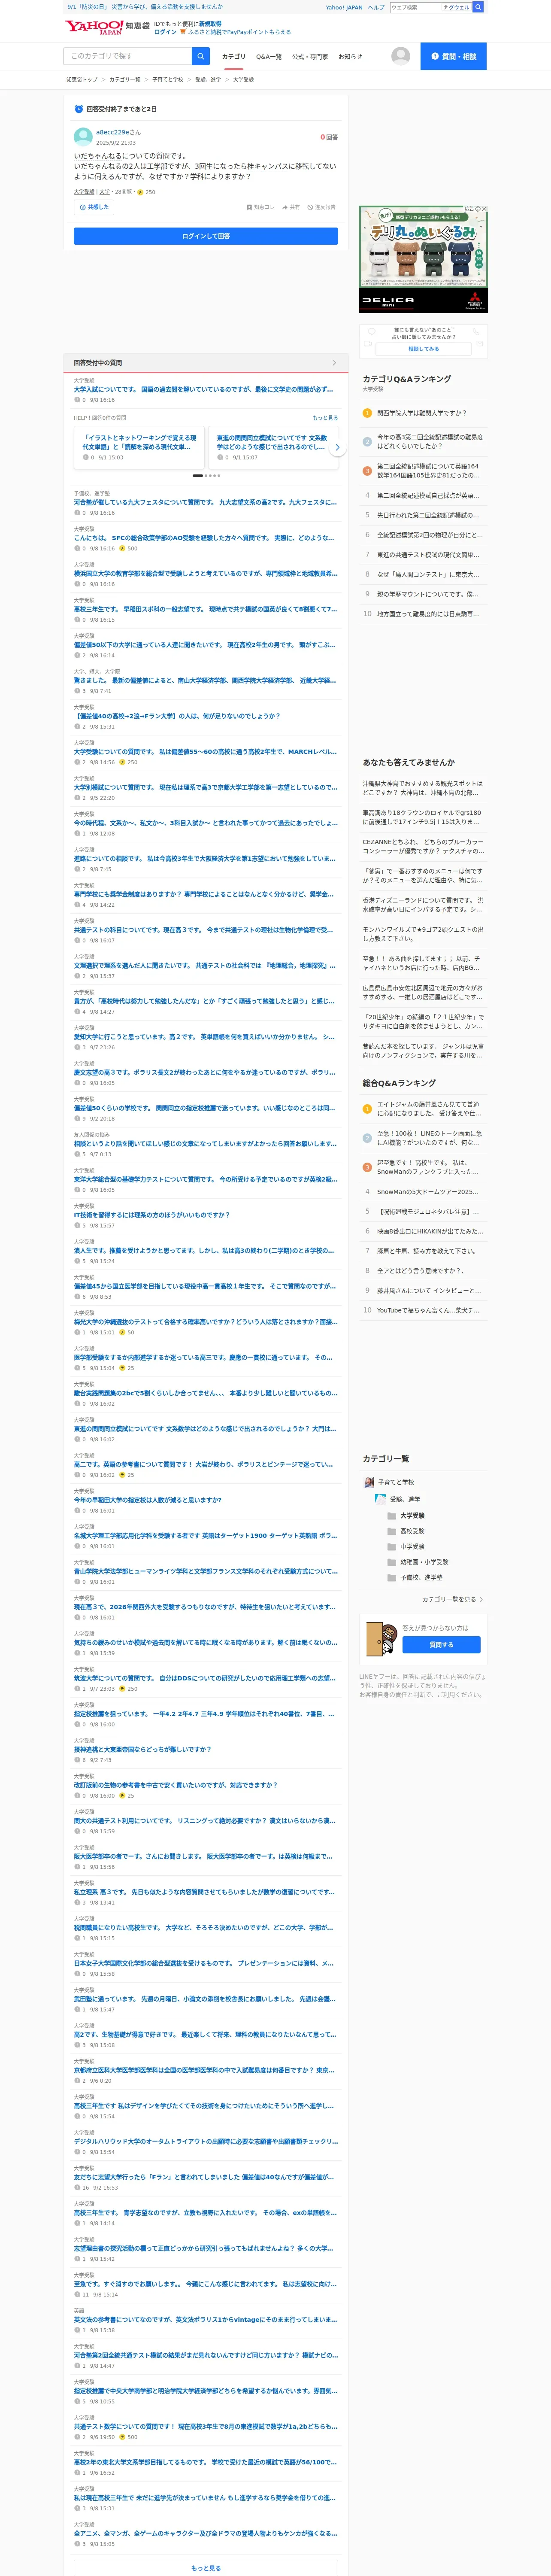Click the 予備校、進学塾 folder icon
Screen dimensions: 551x2576
pos(392,1578)
